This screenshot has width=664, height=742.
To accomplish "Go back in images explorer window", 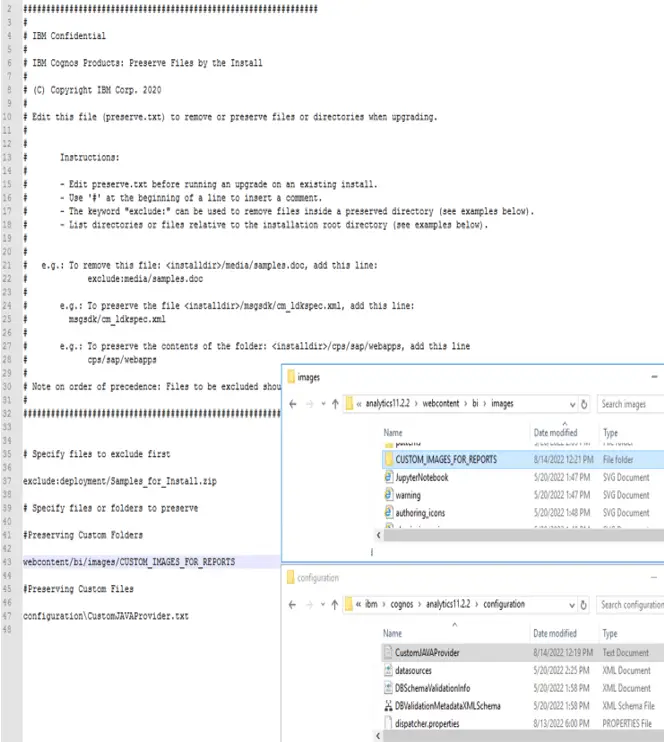I will pos(292,404).
